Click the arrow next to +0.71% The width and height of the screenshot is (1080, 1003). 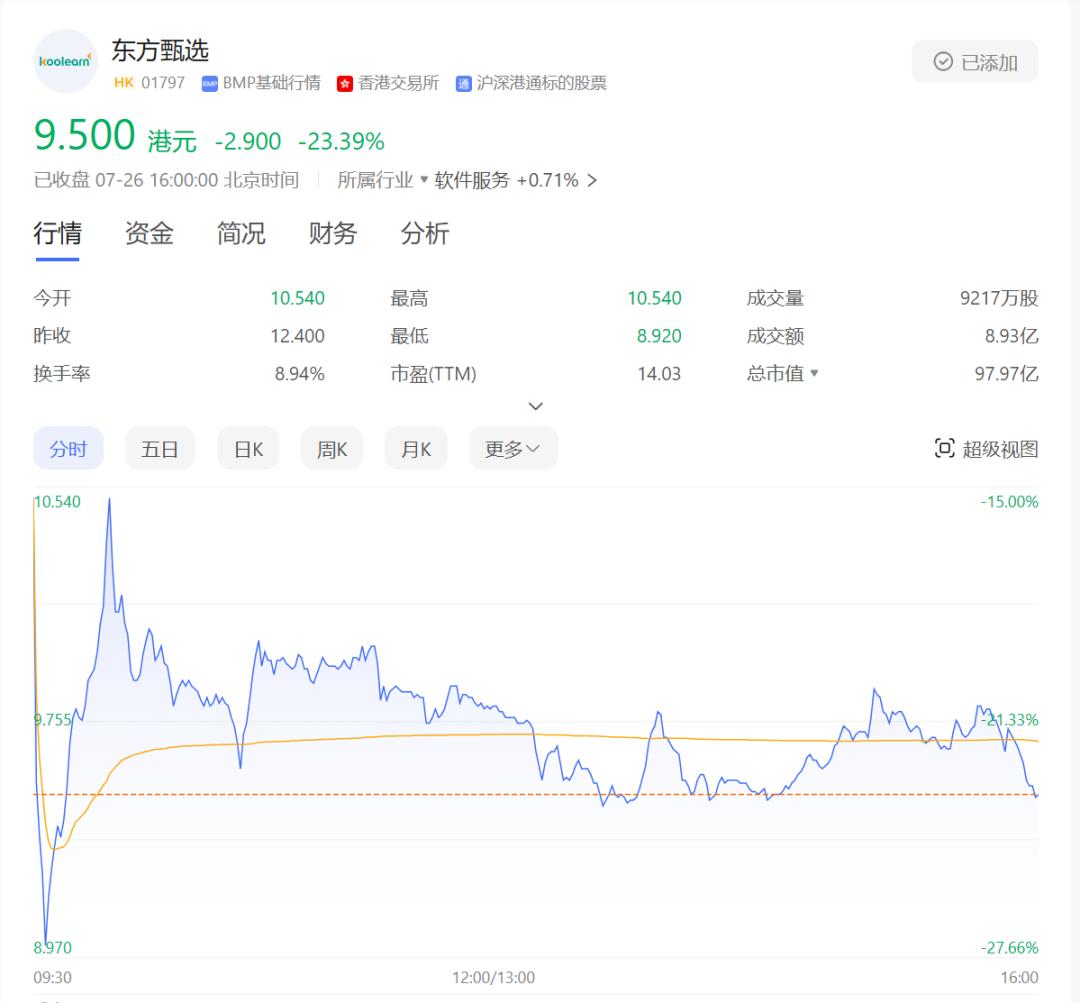592,180
